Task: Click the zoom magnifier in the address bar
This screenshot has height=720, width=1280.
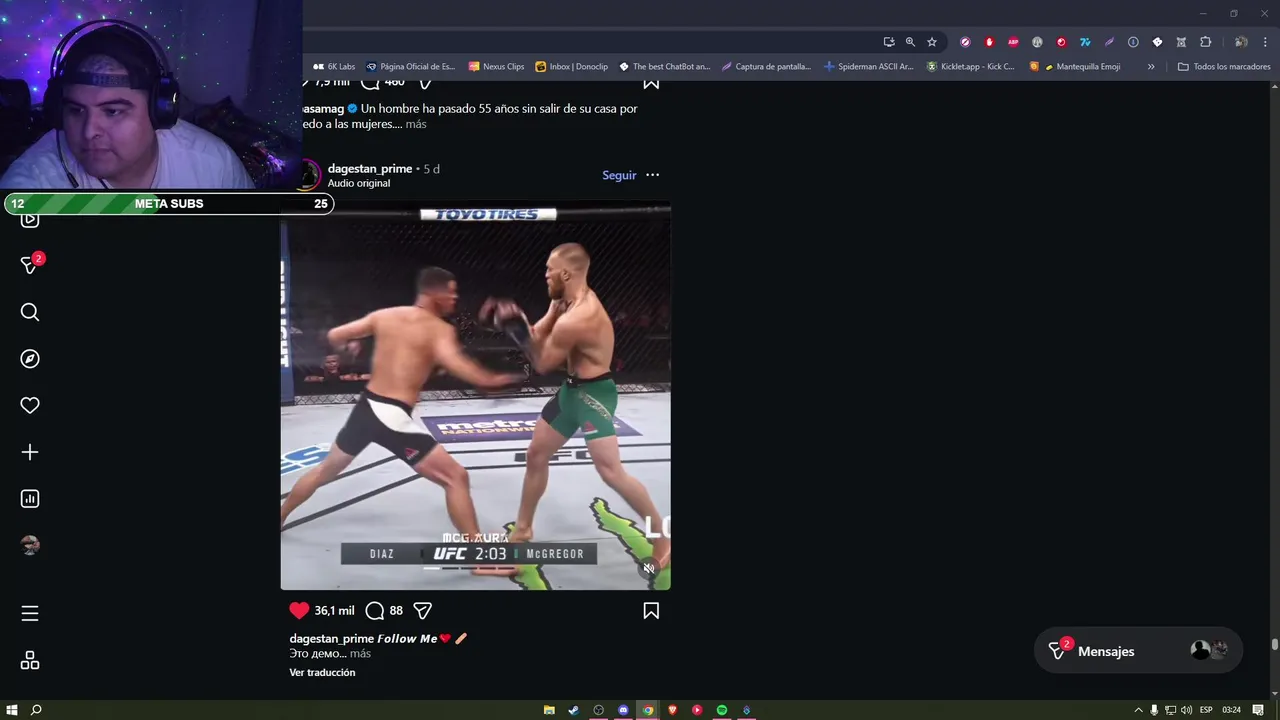Action: [x=910, y=42]
